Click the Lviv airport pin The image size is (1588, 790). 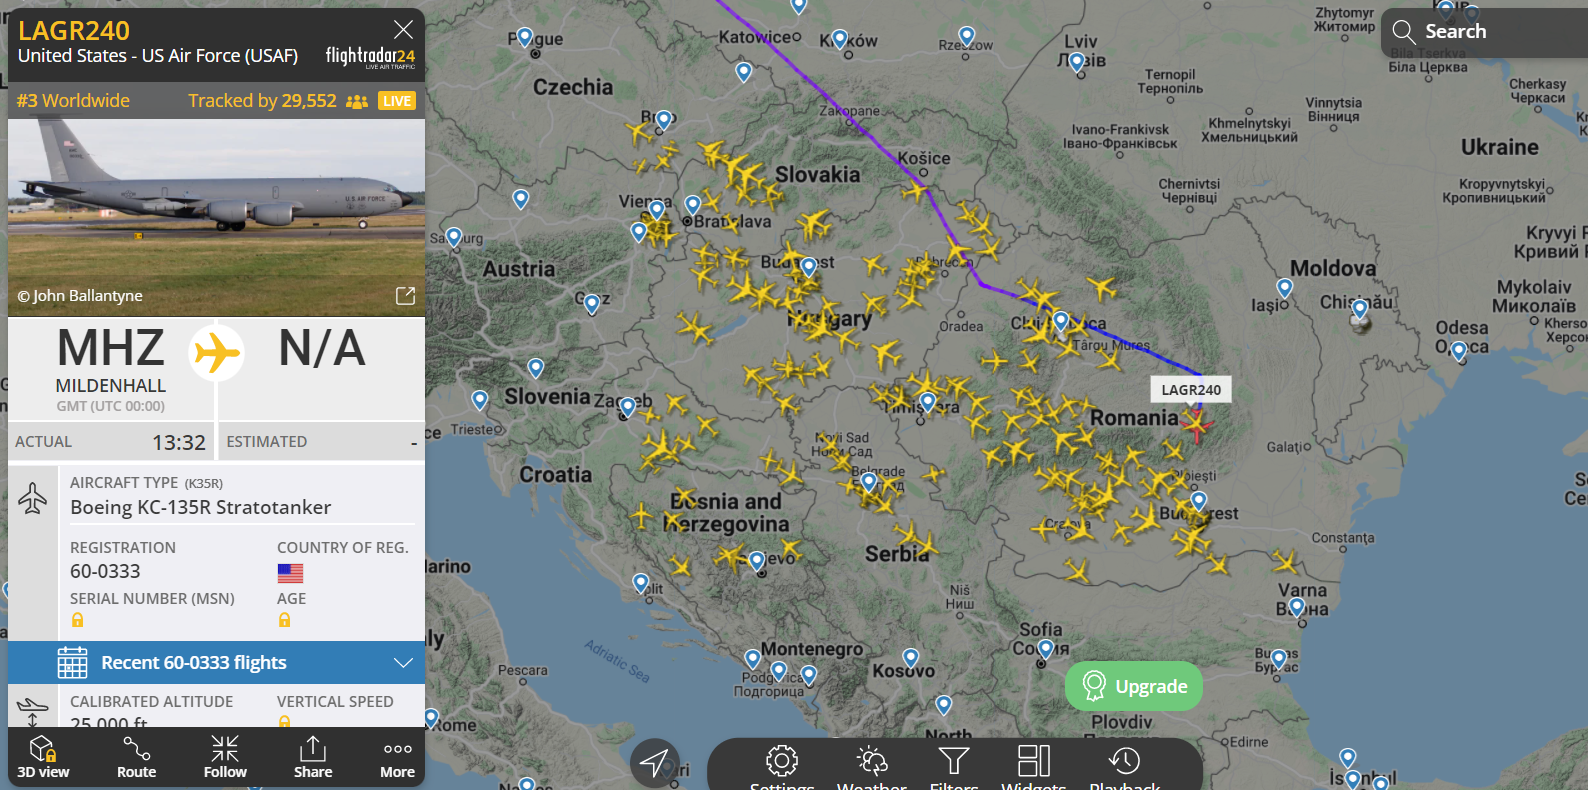1077,62
